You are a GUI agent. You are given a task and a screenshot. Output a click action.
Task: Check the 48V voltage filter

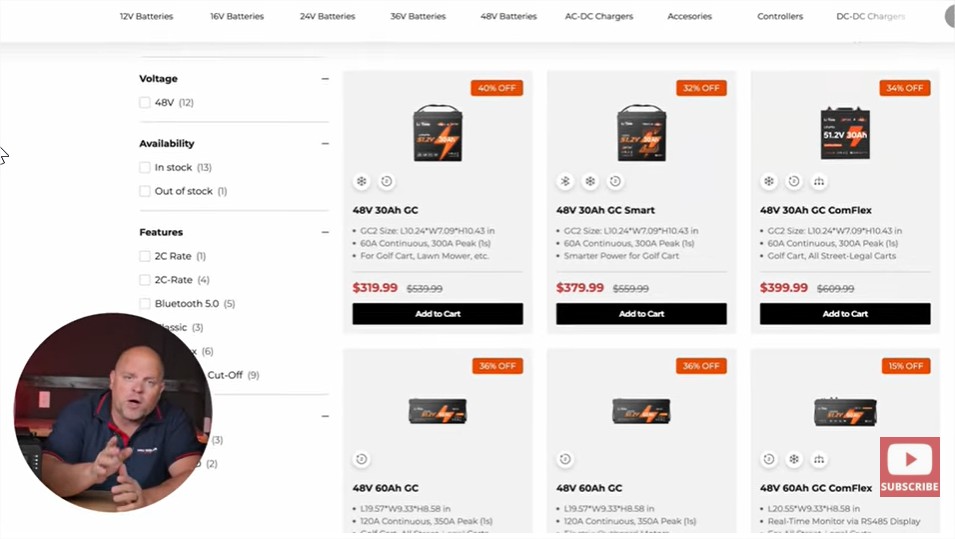145,103
